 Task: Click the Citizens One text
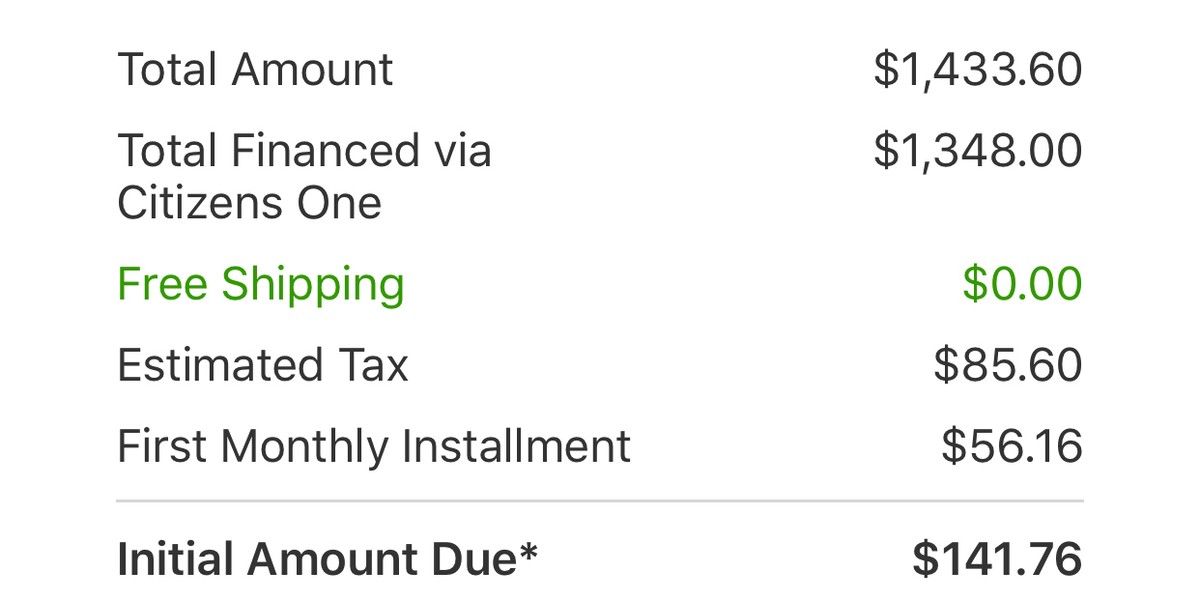point(250,204)
